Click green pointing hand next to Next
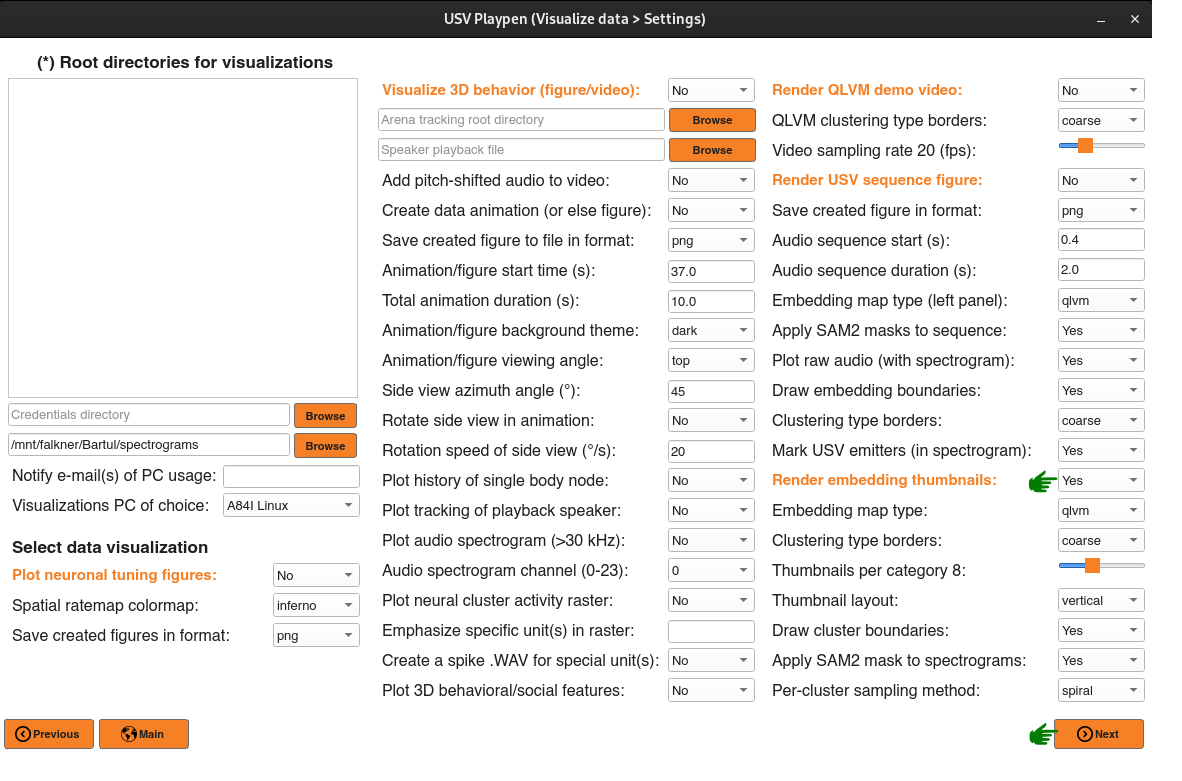The width and height of the screenshot is (1182, 781). point(1042,734)
